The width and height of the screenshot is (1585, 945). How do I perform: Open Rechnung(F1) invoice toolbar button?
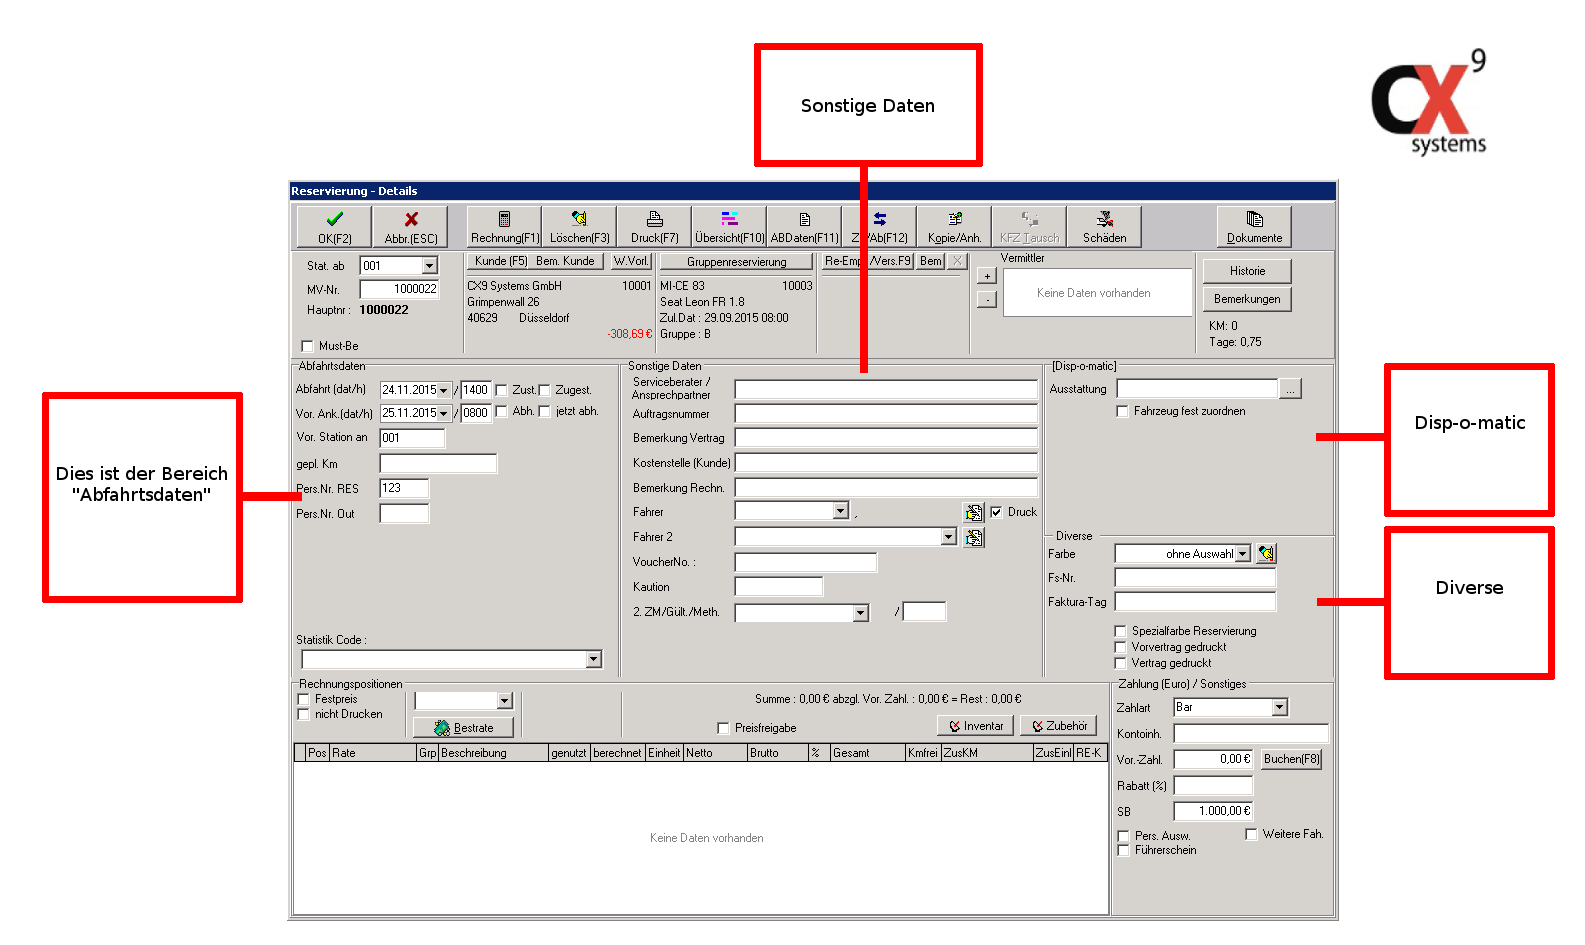point(504,226)
